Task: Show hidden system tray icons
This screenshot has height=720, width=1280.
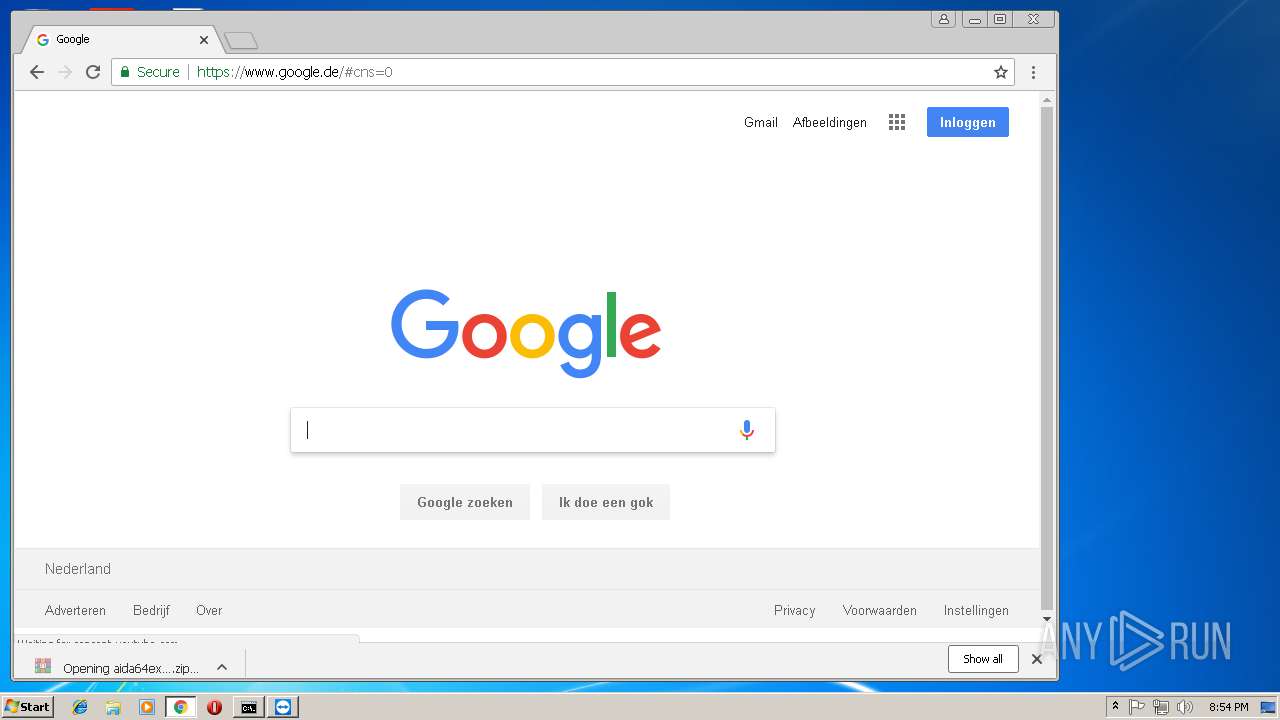Action: (x=1115, y=707)
